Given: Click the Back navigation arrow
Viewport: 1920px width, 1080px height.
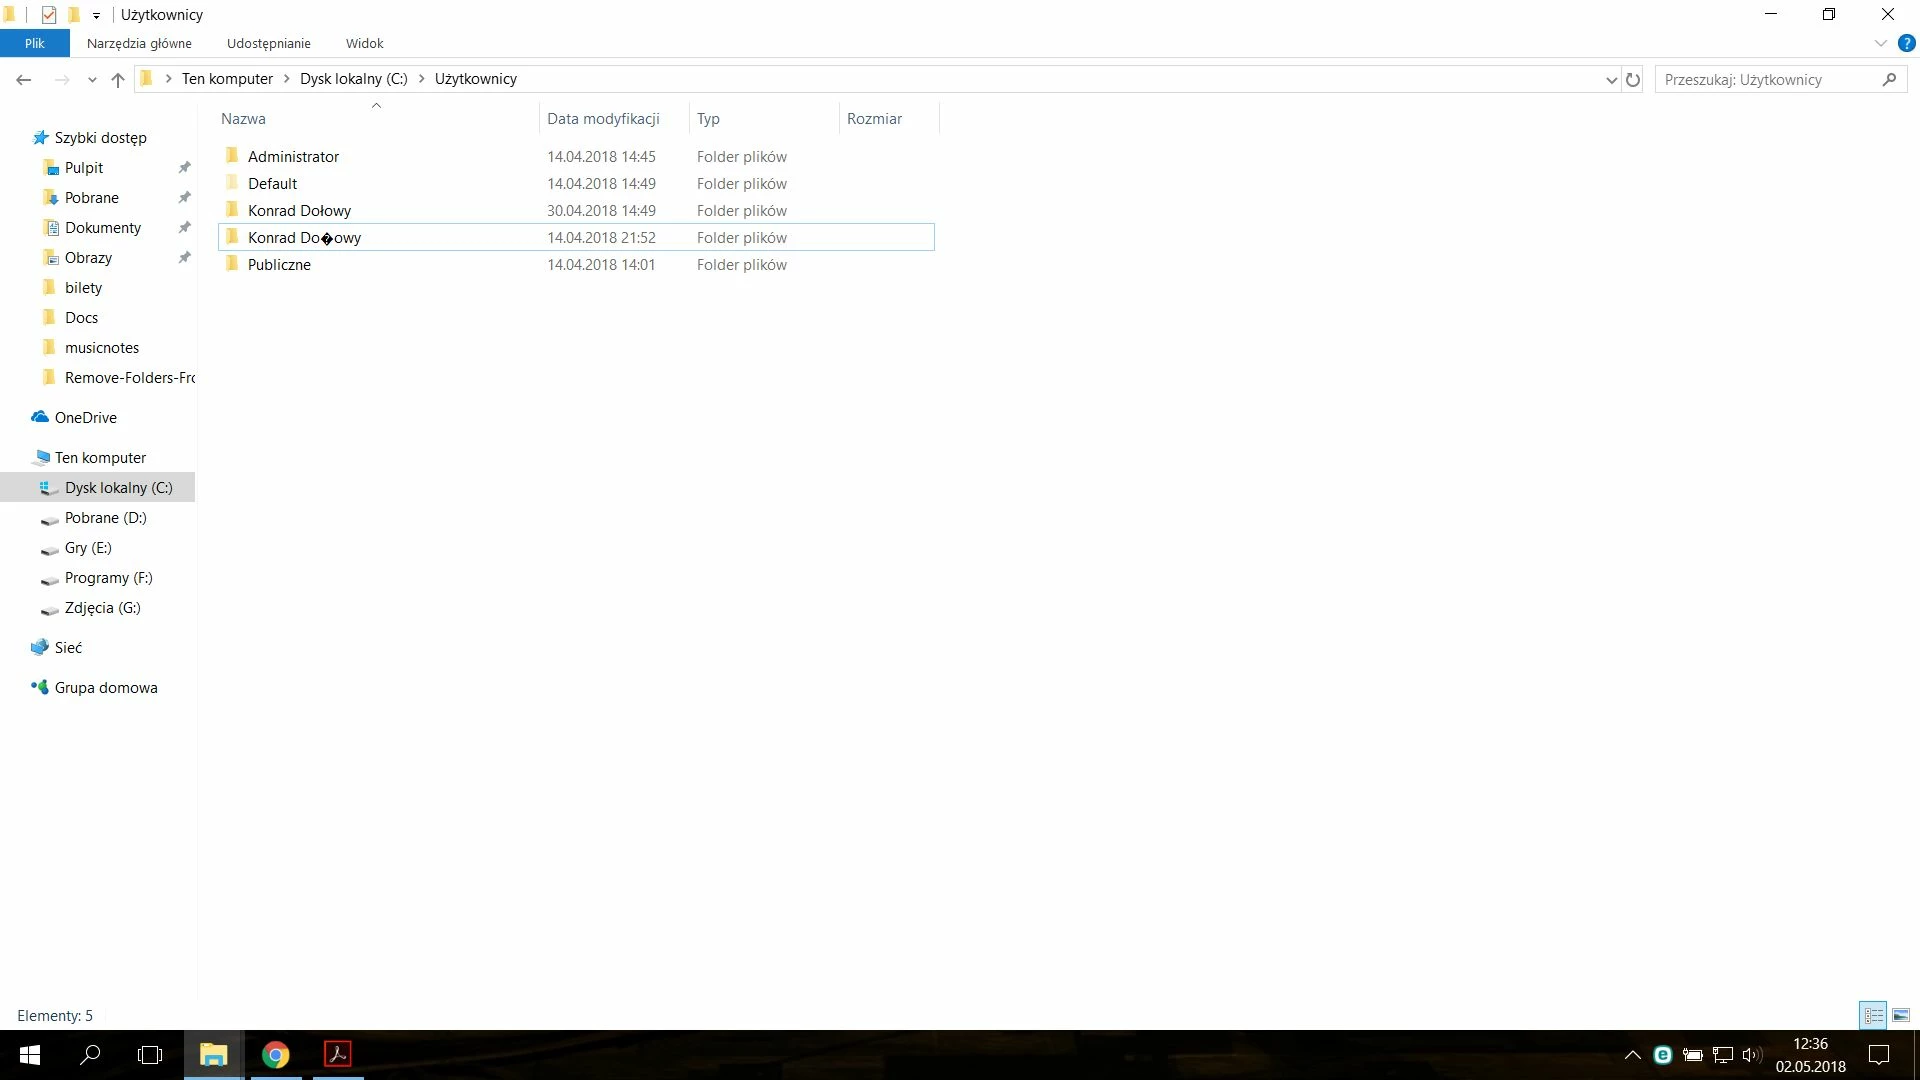Looking at the screenshot, I should point(24,80).
